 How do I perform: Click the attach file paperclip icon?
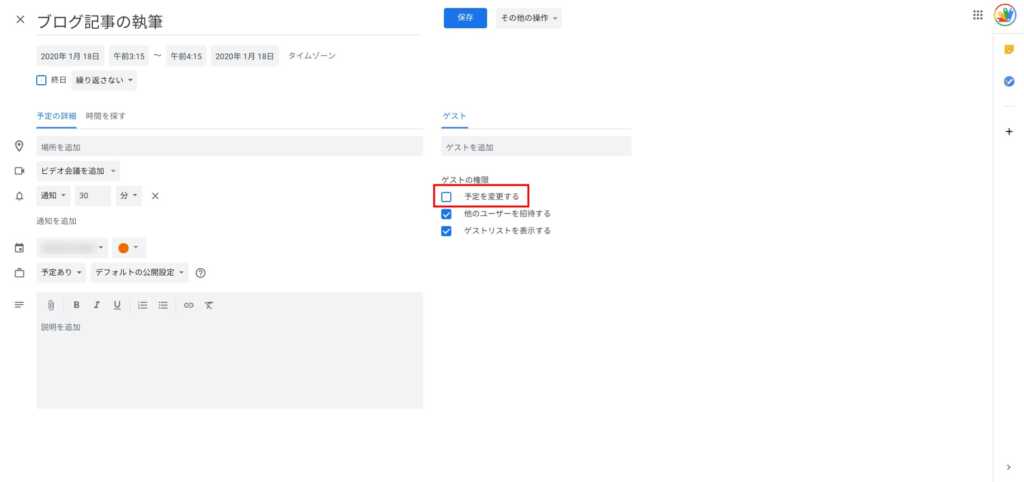click(x=51, y=305)
